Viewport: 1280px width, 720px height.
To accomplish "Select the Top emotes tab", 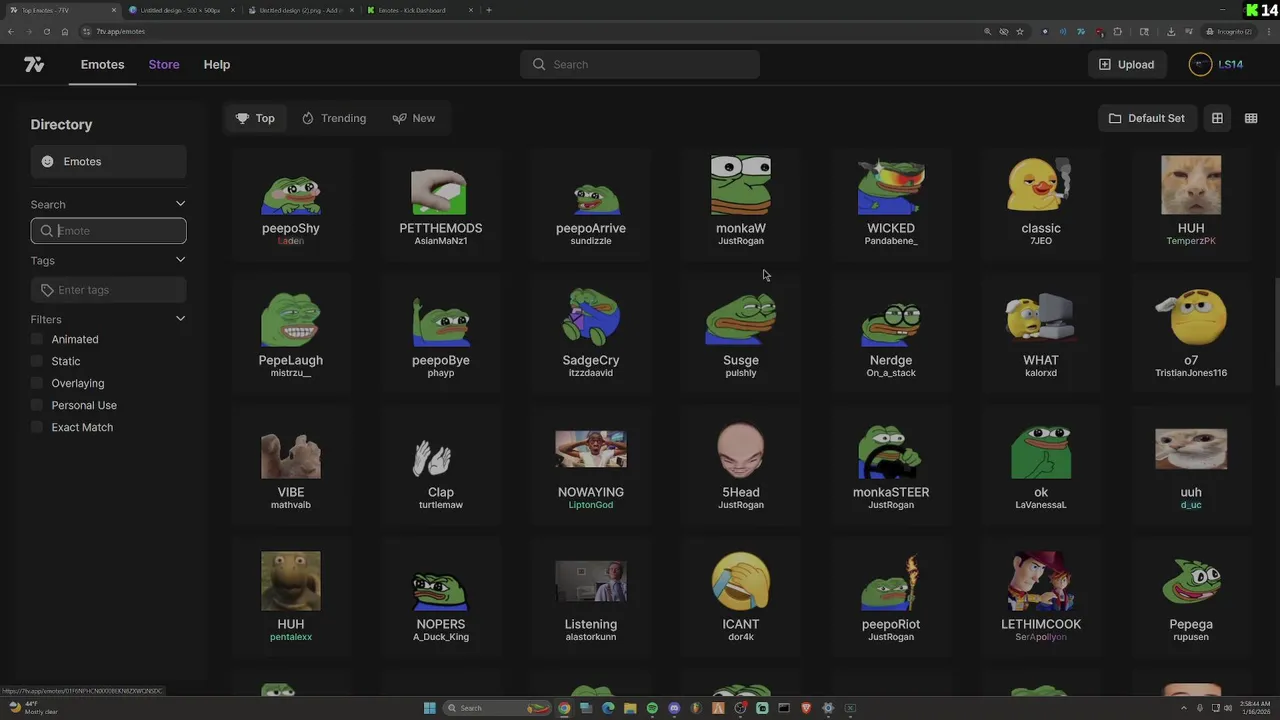I will click(x=255, y=118).
